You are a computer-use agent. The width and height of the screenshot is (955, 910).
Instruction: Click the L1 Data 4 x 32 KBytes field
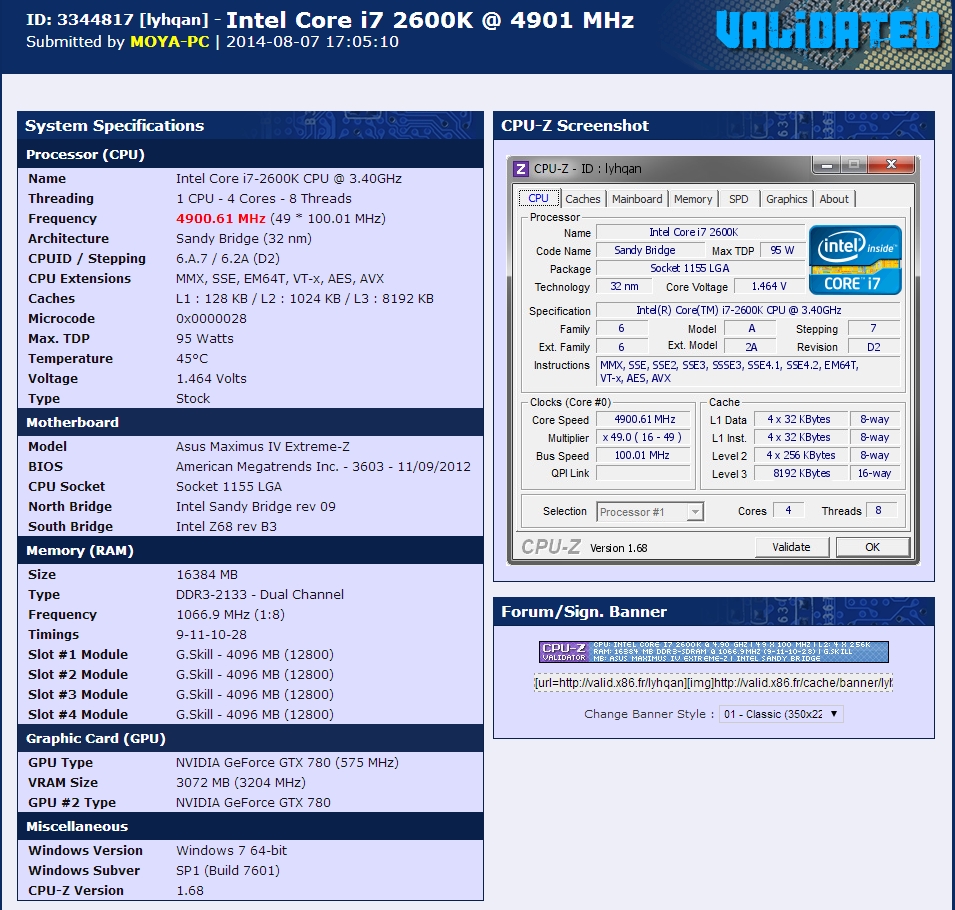(801, 419)
